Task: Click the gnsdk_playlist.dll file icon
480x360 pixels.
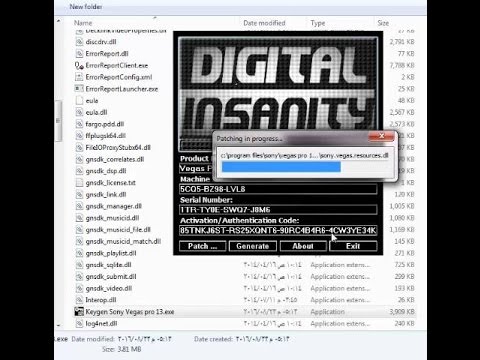Action: (x=79, y=253)
